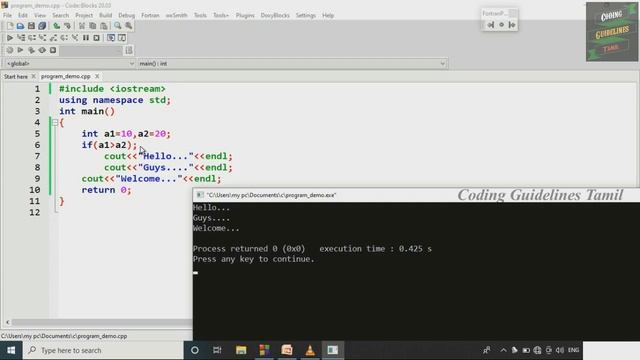Click the Step out debug icon
640x360 pixels.
[53, 38]
